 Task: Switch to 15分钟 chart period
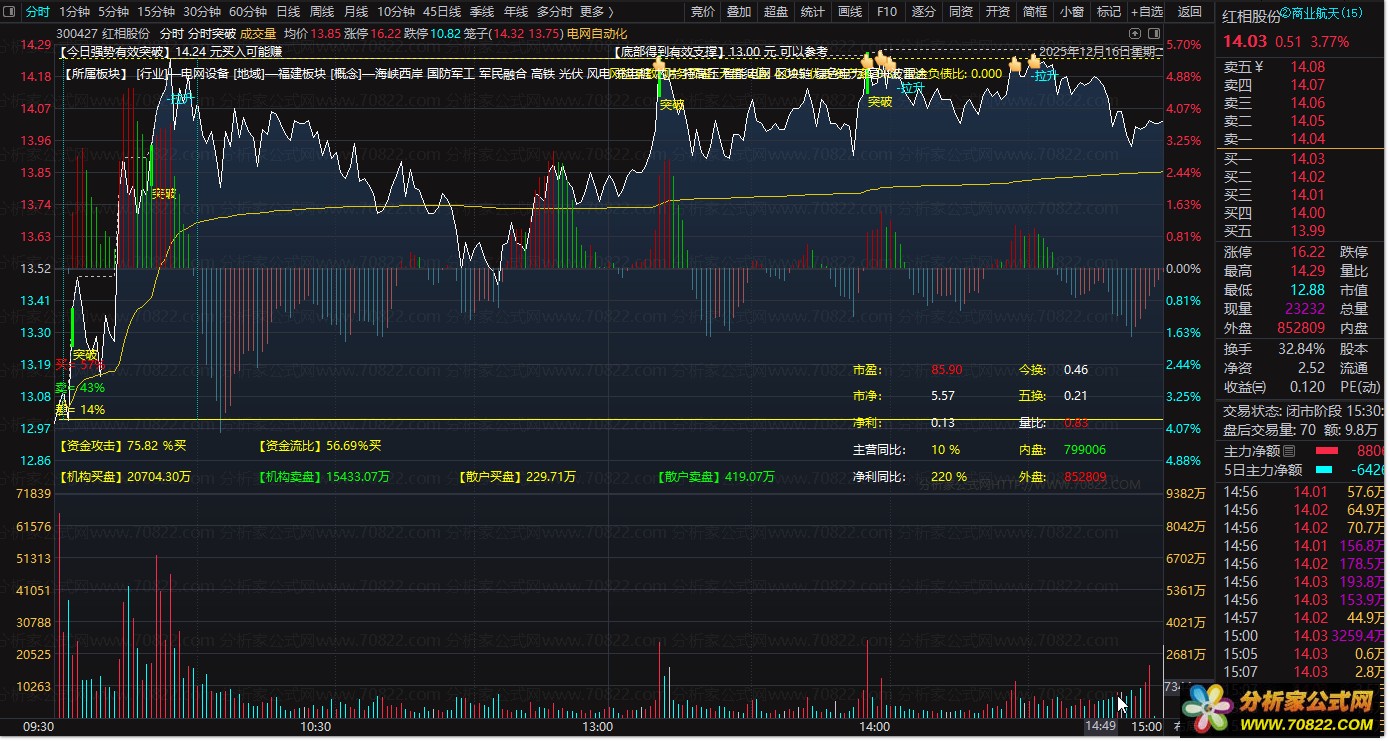pos(156,12)
